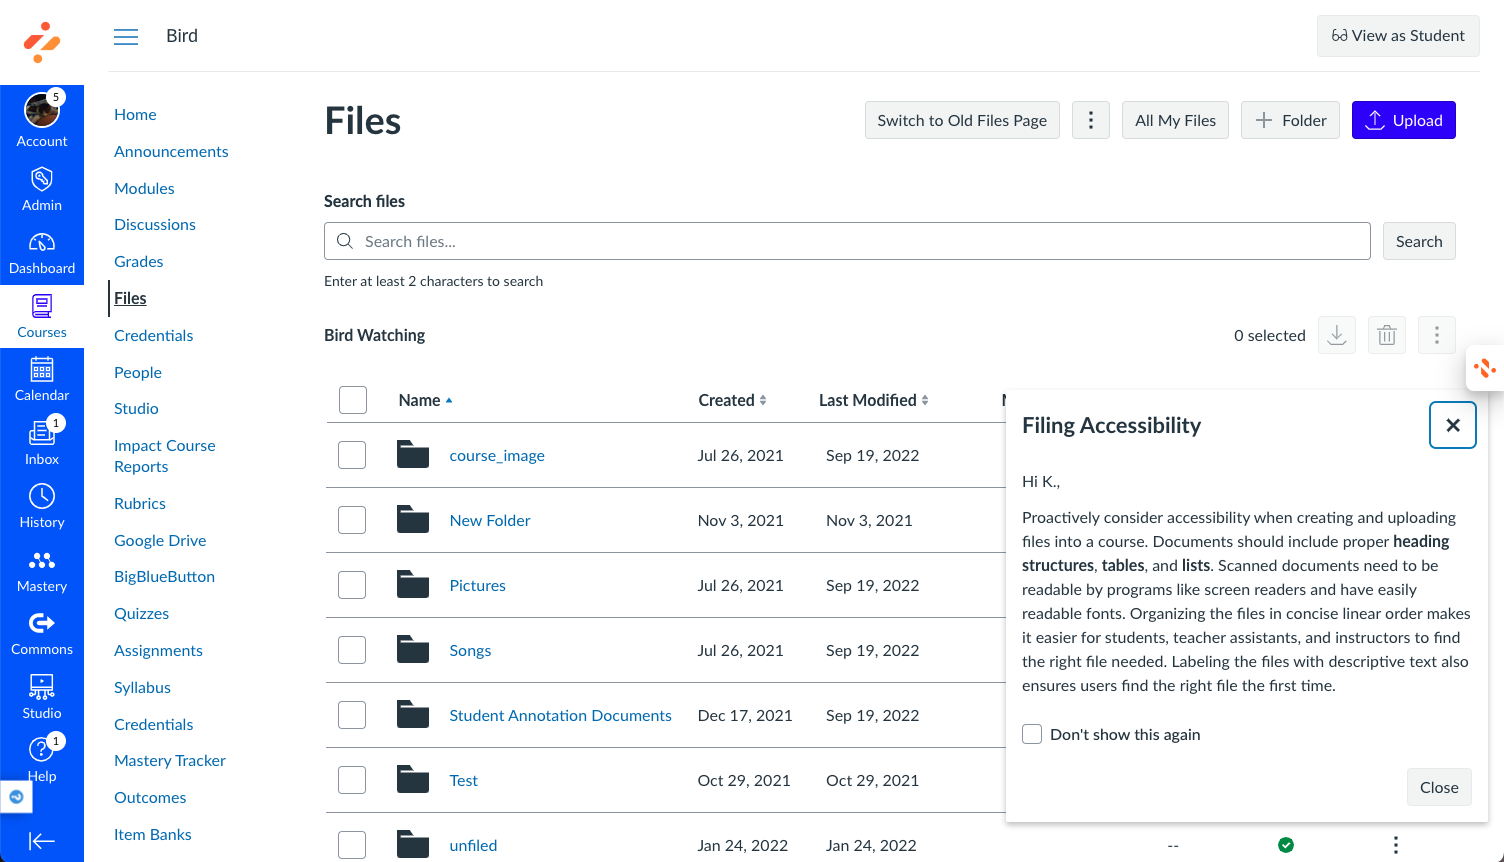Select the Pictures folder checkbox

coord(352,585)
